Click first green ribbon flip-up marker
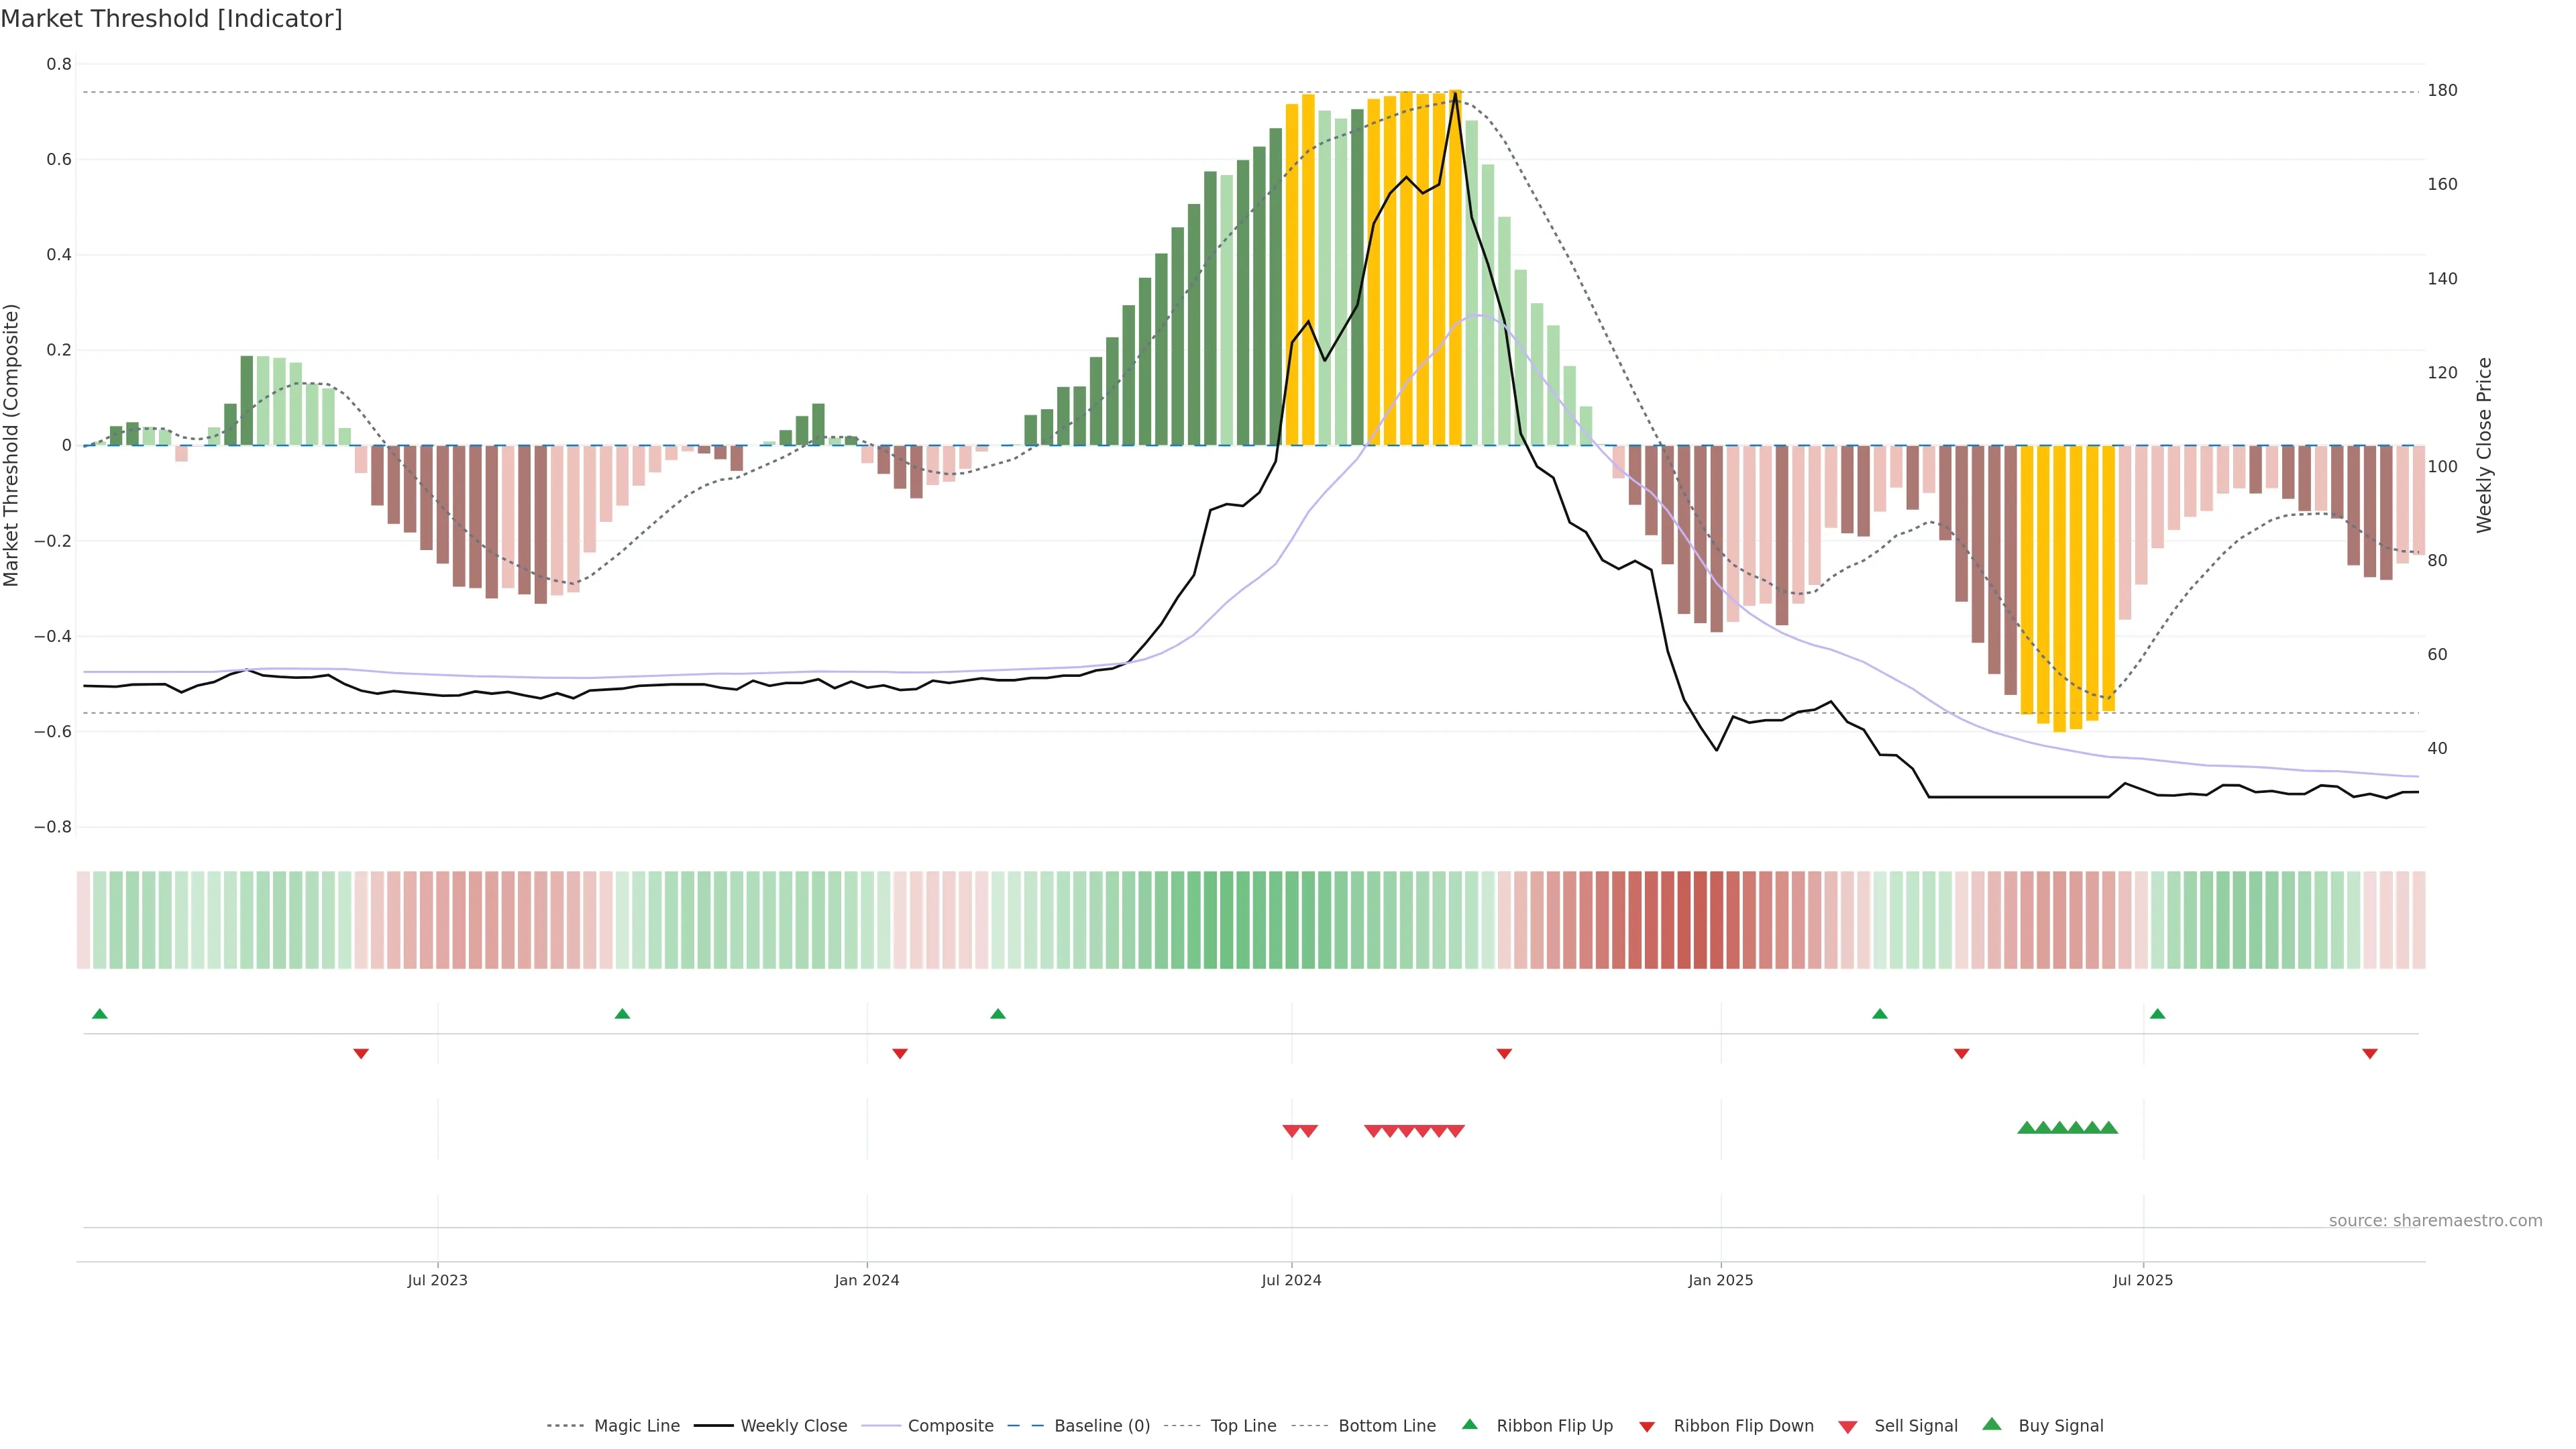2576x1449 pixels. pyautogui.click(x=99, y=1014)
